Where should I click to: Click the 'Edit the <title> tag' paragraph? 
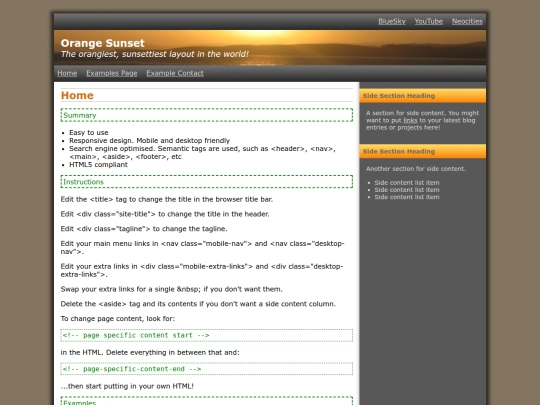(167, 199)
